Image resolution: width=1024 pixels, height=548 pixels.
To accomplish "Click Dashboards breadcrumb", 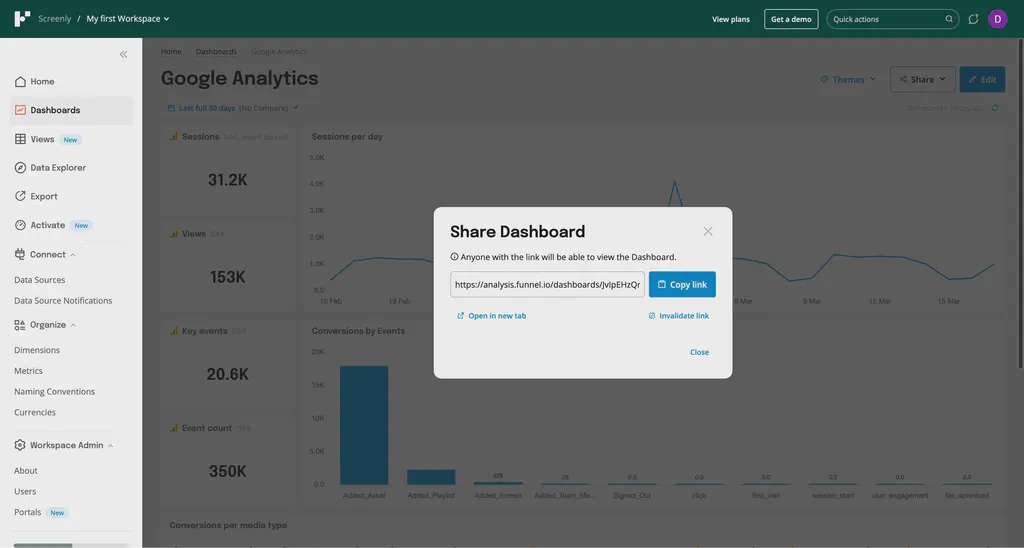I will 216,52.
